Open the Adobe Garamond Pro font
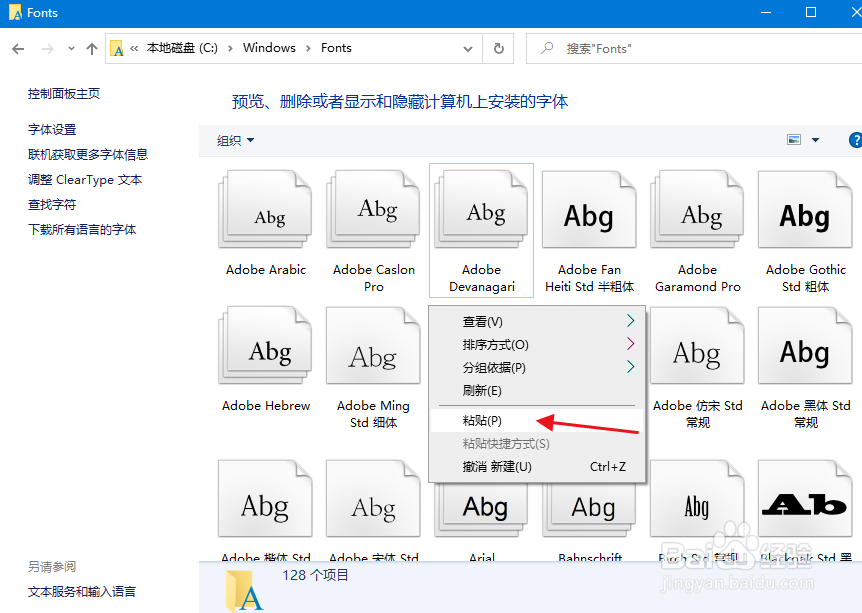Viewport: 862px width, 613px height. tap(697, 210)
